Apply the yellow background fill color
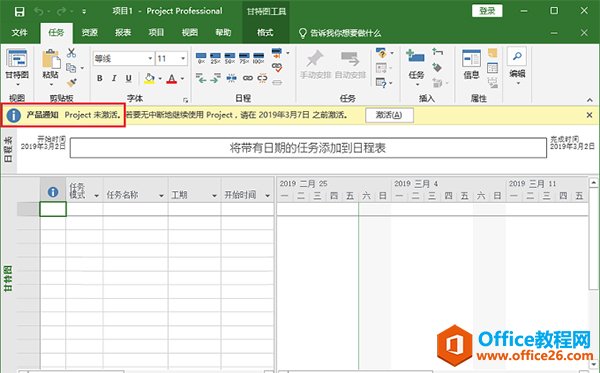The height and width of the screenshot is (373, 600). (x=149, y=78)
